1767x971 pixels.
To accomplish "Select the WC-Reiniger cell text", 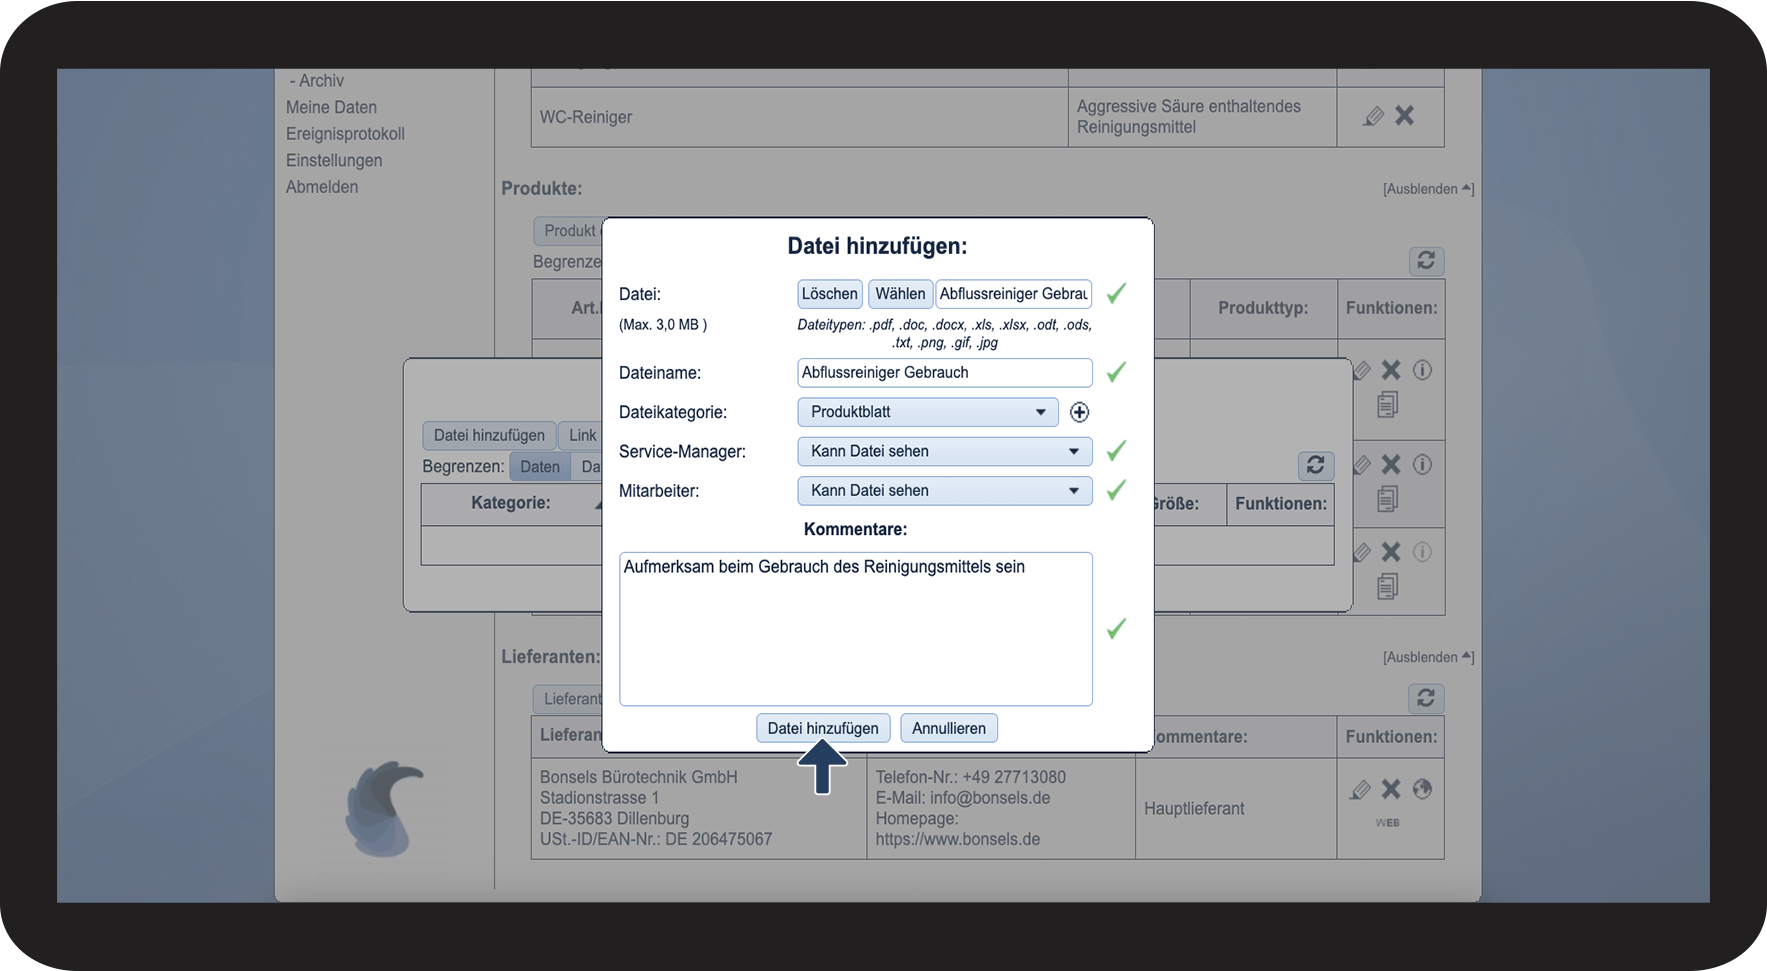I will click(x=586, y=117).
